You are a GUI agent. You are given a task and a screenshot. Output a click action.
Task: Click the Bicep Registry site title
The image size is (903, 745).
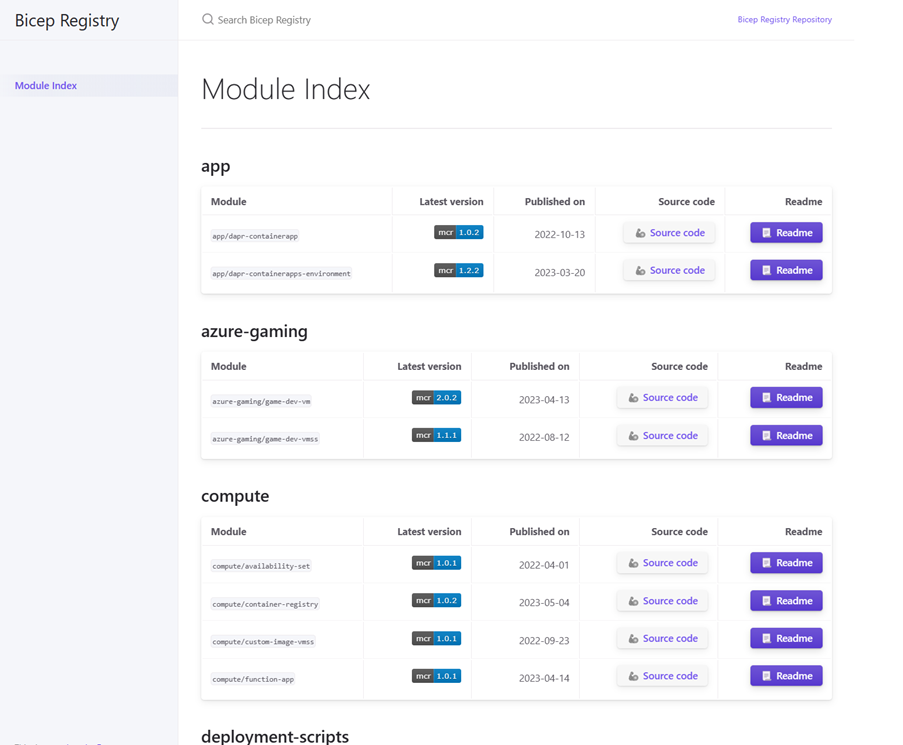67,21
